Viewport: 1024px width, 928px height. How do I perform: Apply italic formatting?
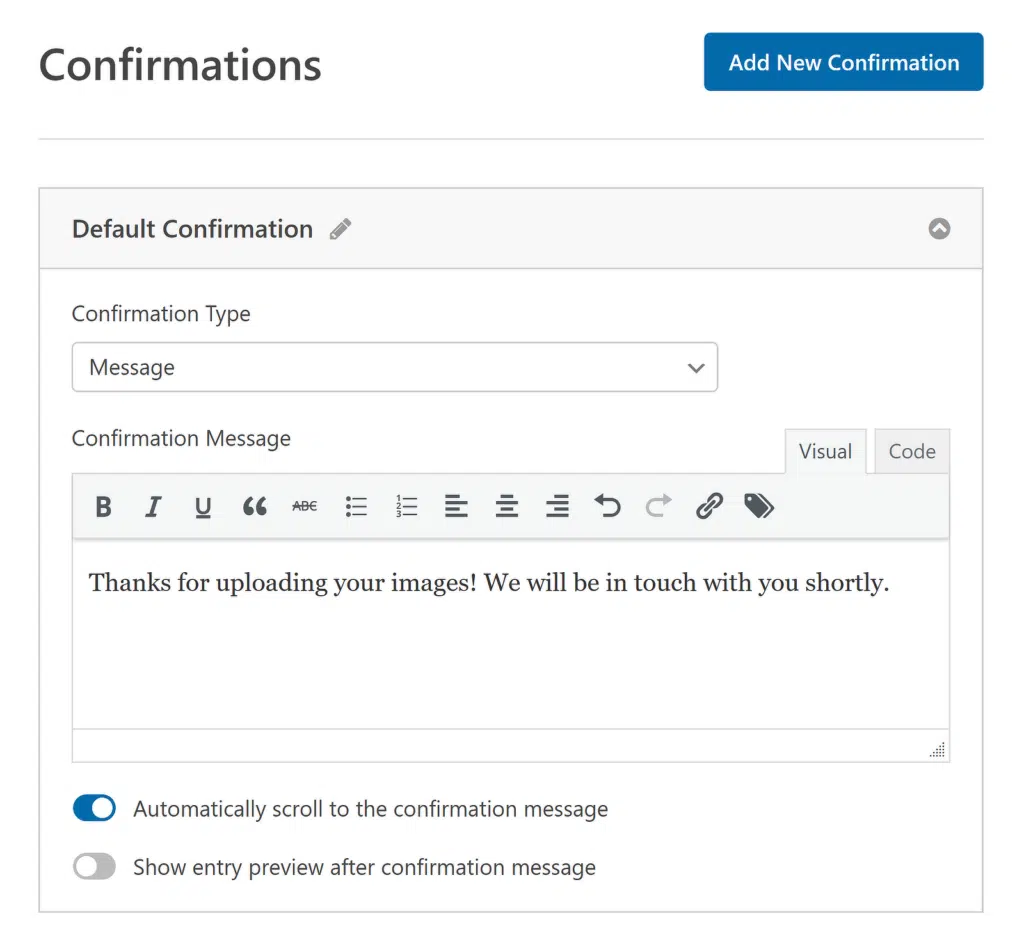click(x=153, y=507)
